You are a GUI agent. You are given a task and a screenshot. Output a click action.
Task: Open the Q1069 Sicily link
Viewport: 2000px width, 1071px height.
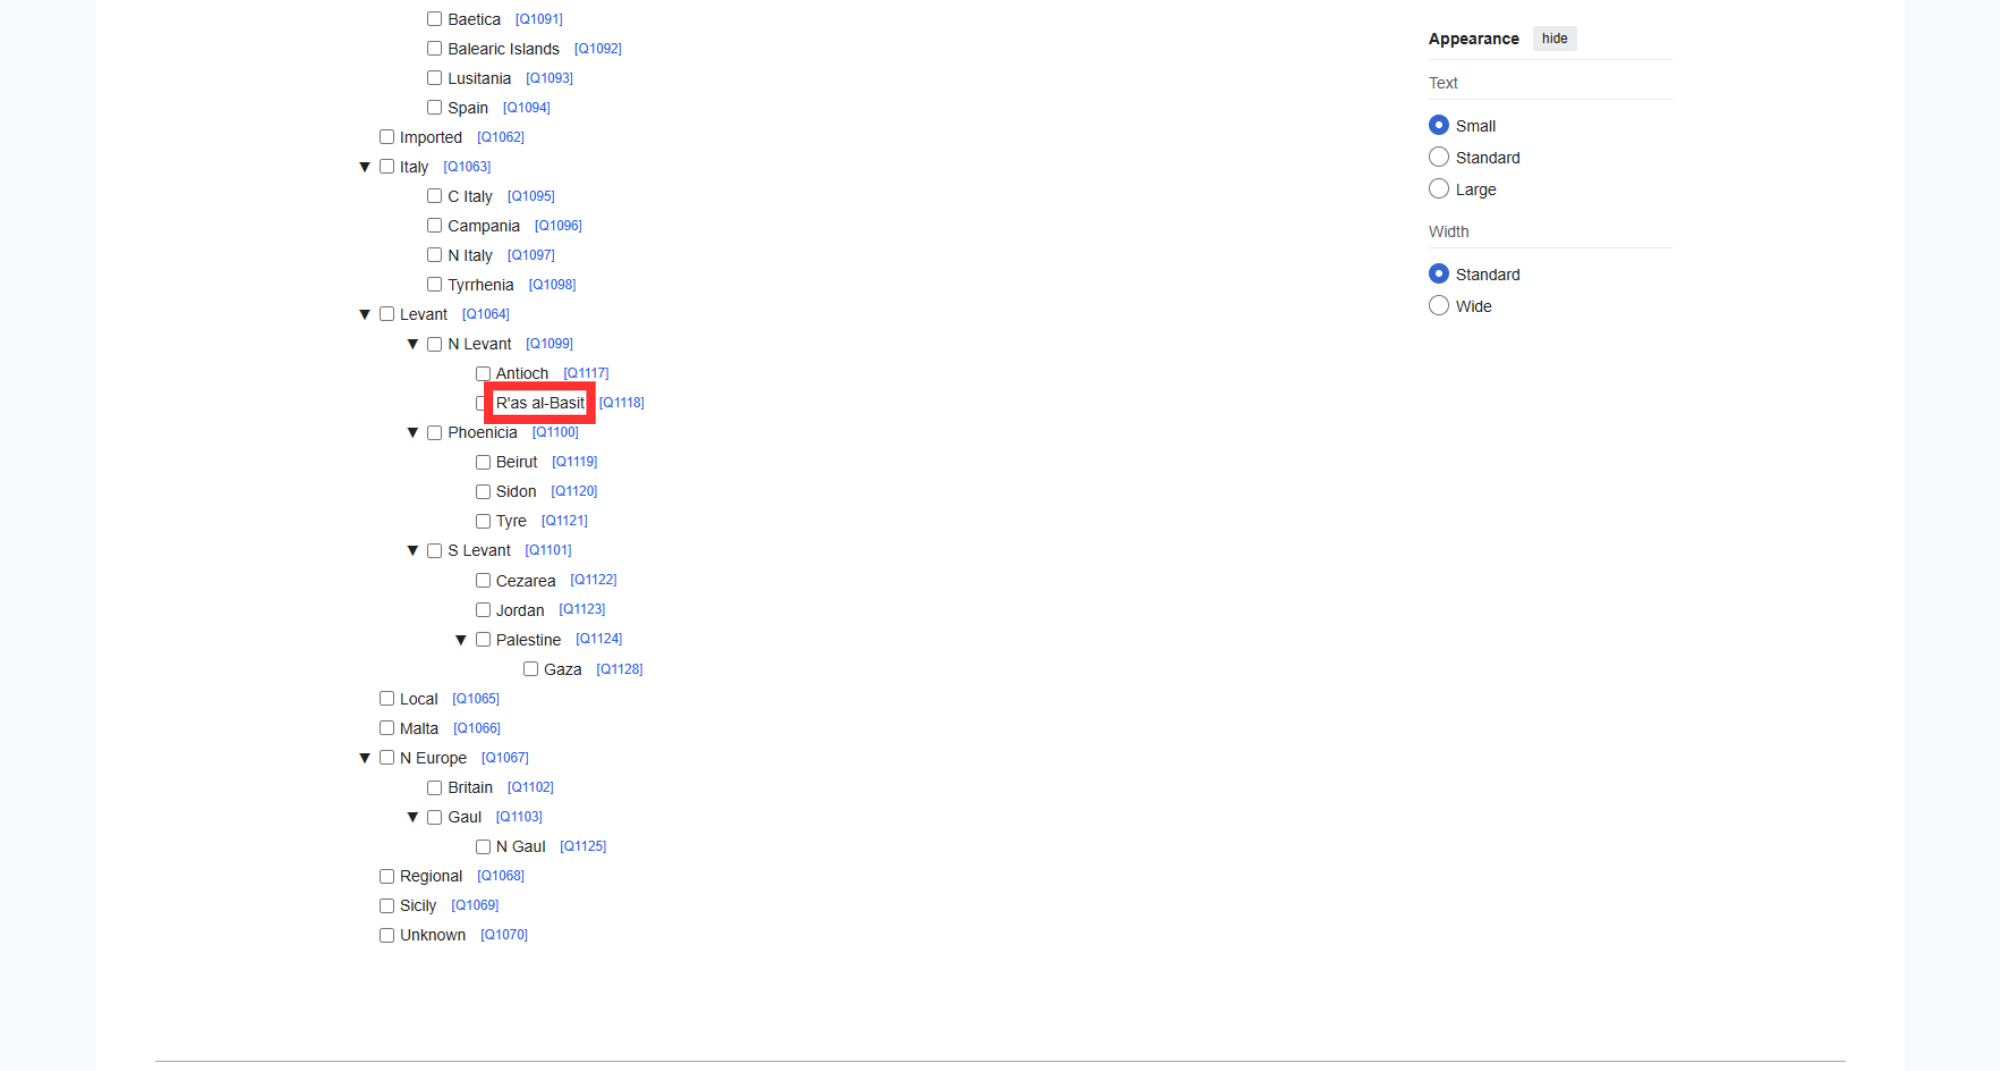click(x=475, y=905)
